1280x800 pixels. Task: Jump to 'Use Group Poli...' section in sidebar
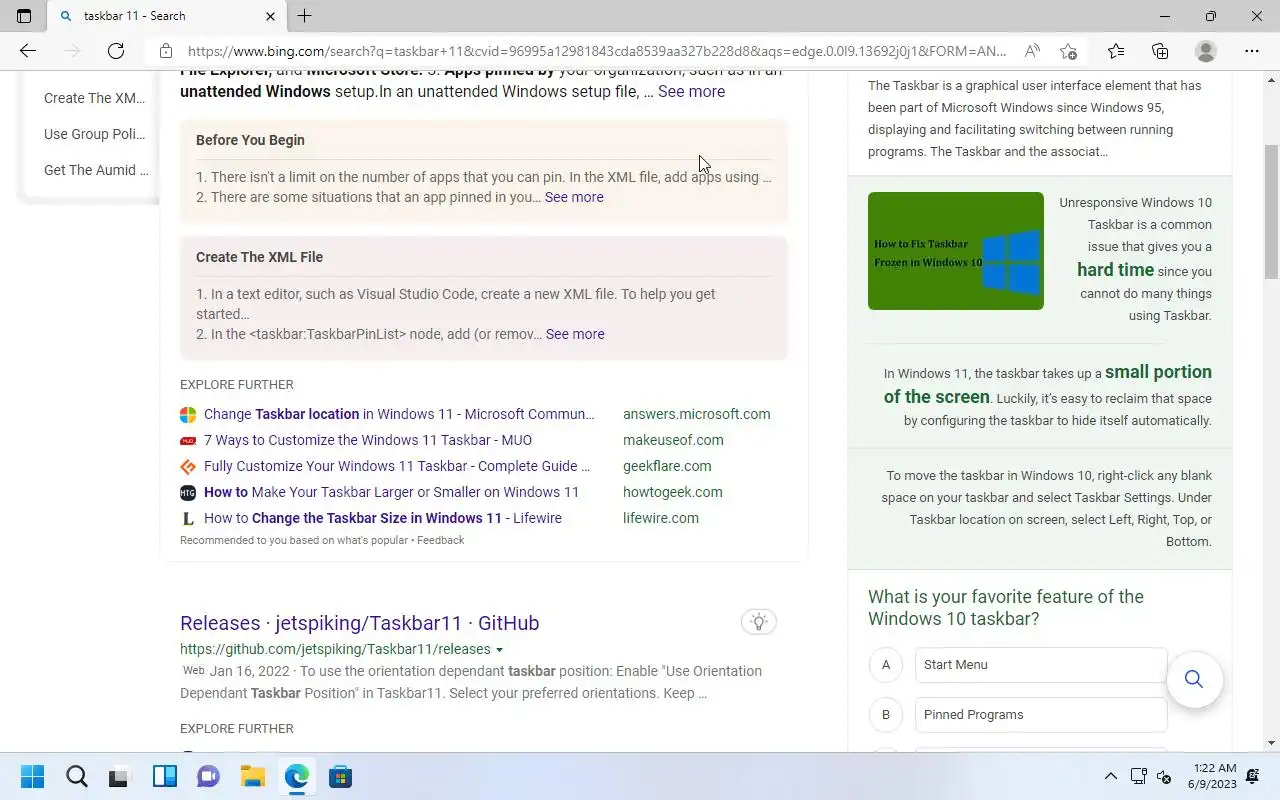[94, 134]
